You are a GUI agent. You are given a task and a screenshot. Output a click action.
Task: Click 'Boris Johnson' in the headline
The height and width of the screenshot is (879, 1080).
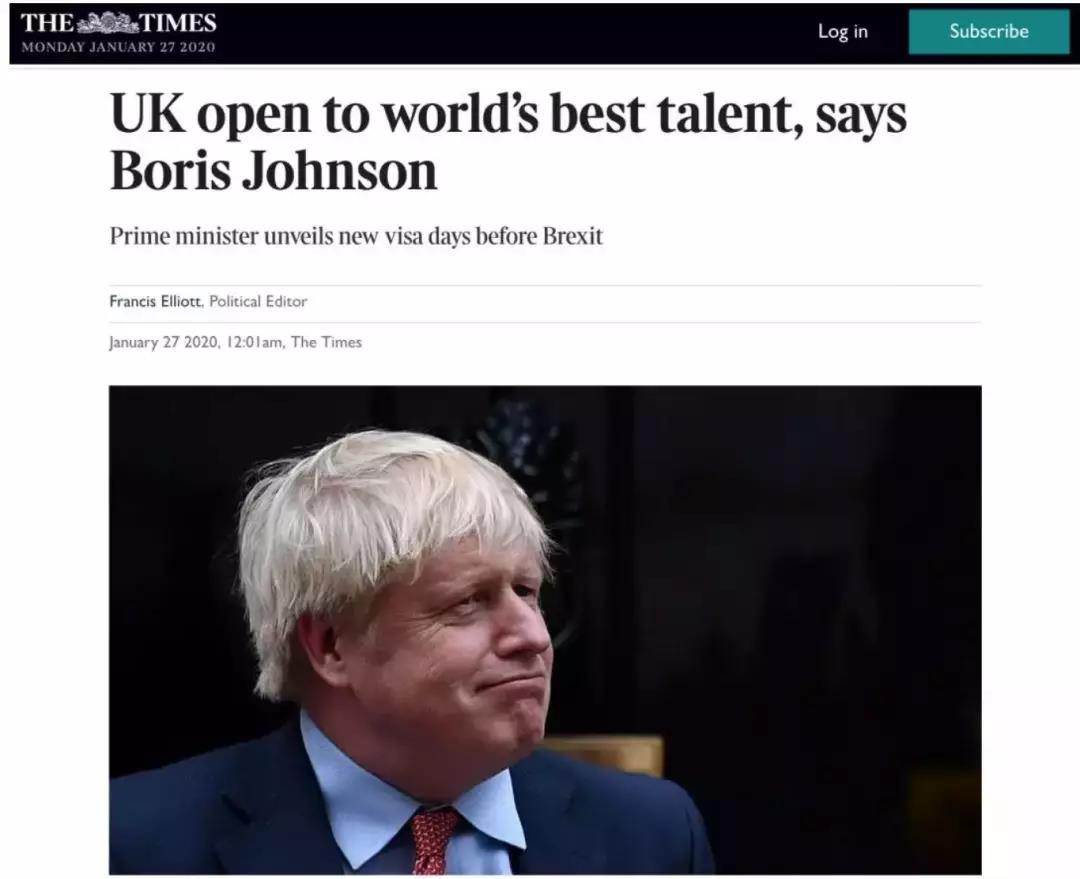(x=273, y=171)
